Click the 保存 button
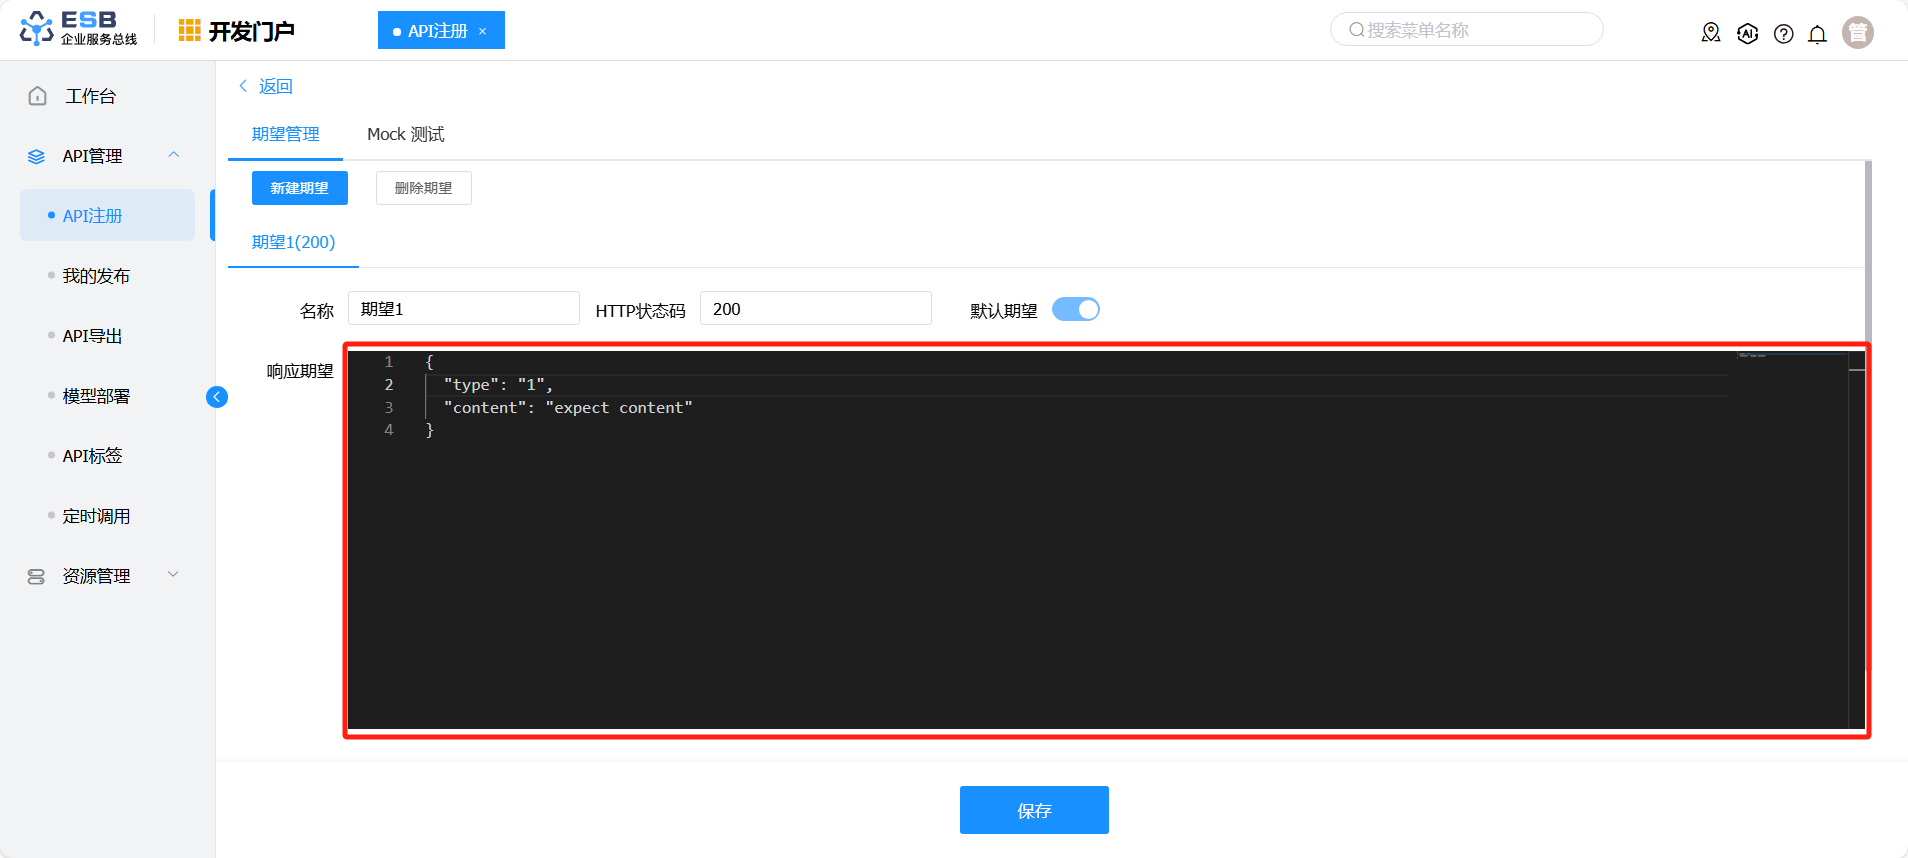 point(1033,810)
